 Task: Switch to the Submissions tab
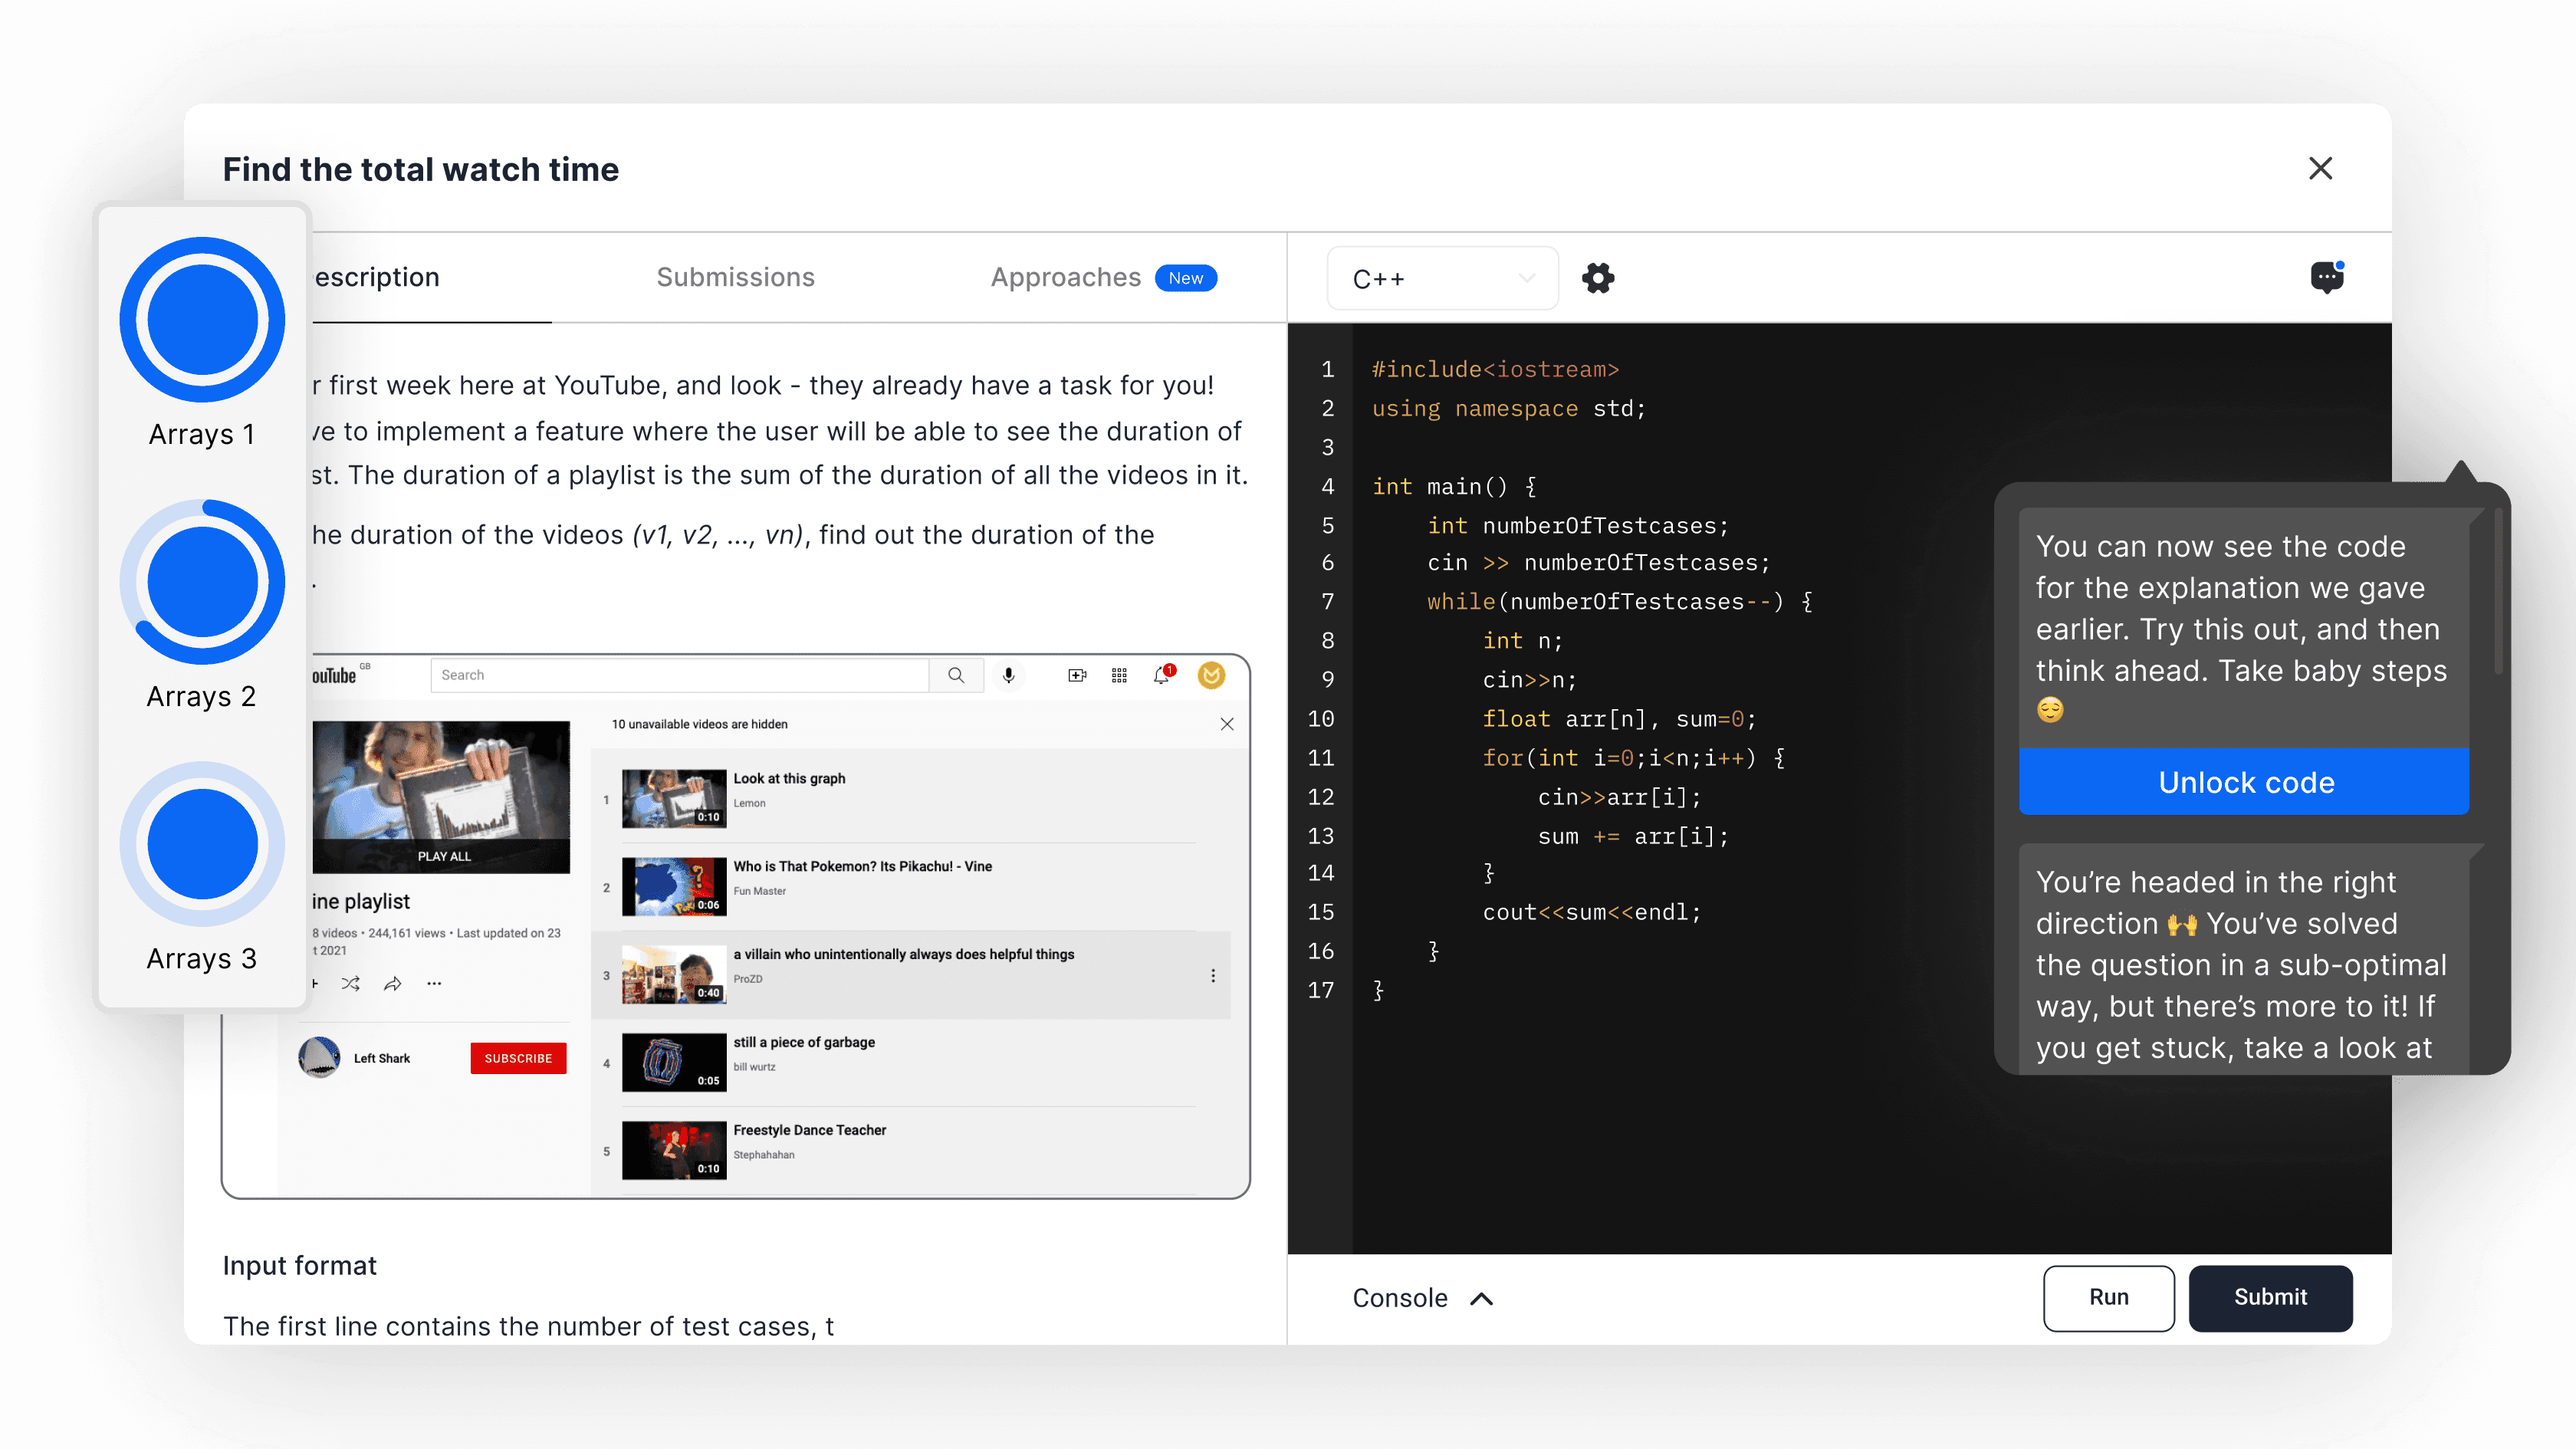(x=735, y=277)
